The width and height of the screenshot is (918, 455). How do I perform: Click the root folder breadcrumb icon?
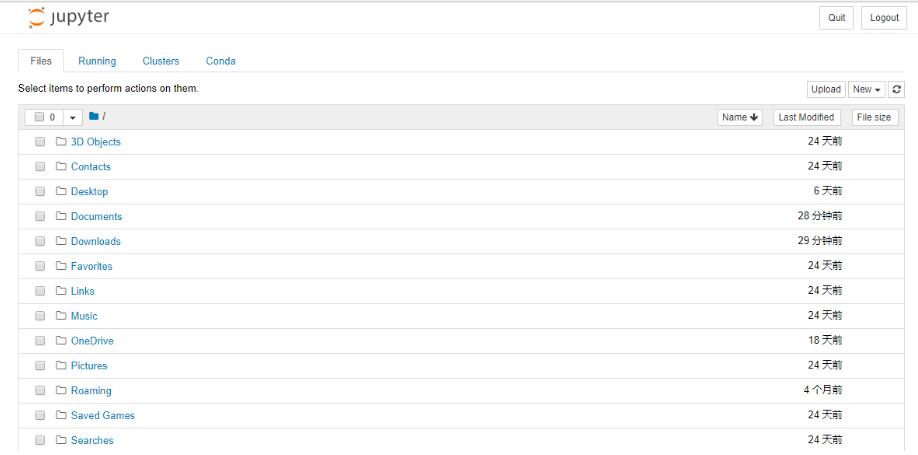(x=94, y=117)
